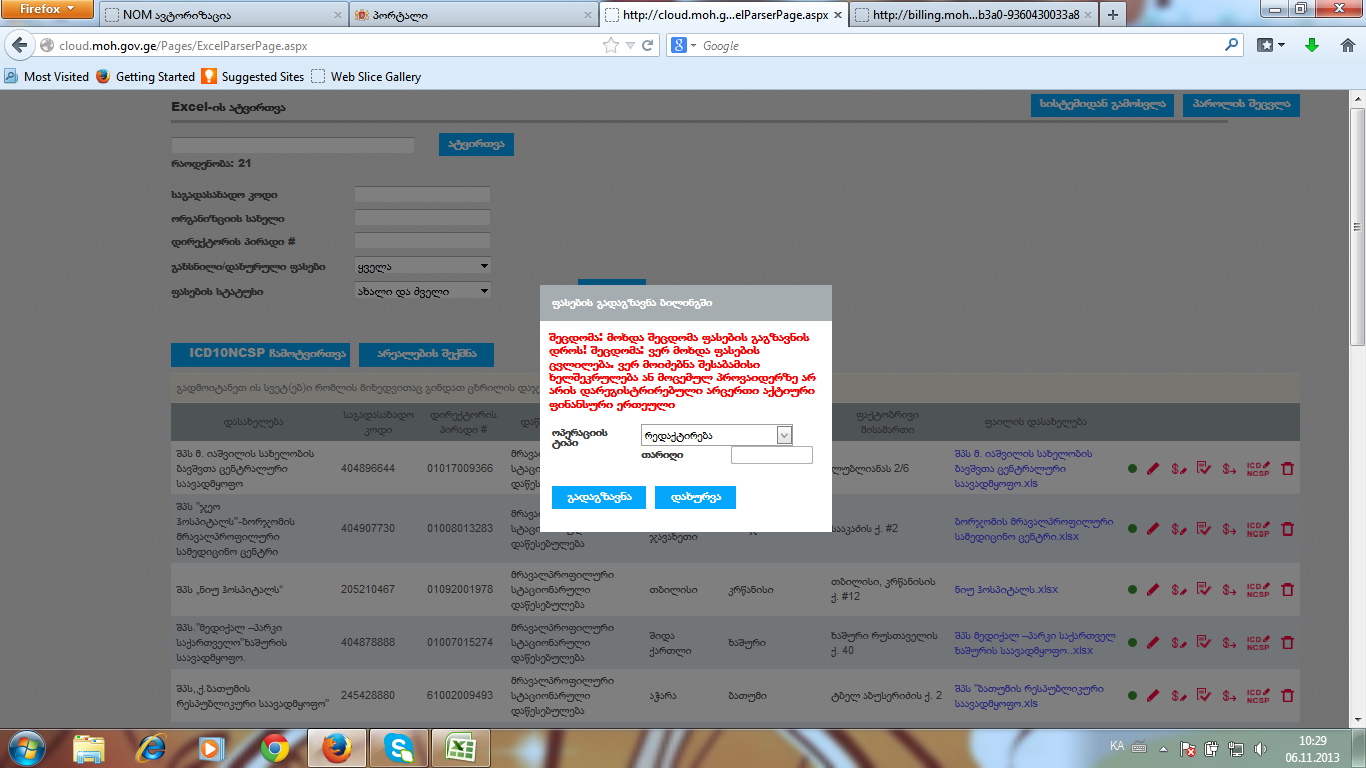
Task: Reload the page using address bar icon
Action: point(648,45)
